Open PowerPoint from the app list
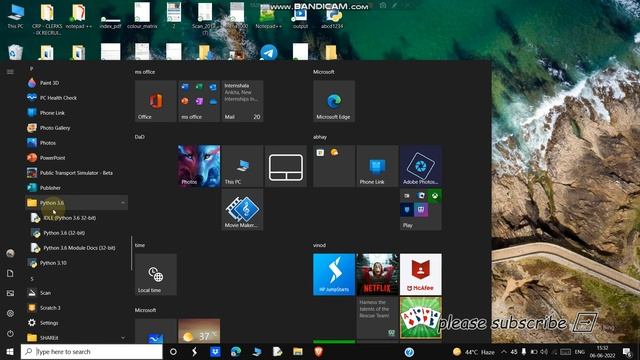The height and width of the screenshot is (360, 640). [77, 158]
